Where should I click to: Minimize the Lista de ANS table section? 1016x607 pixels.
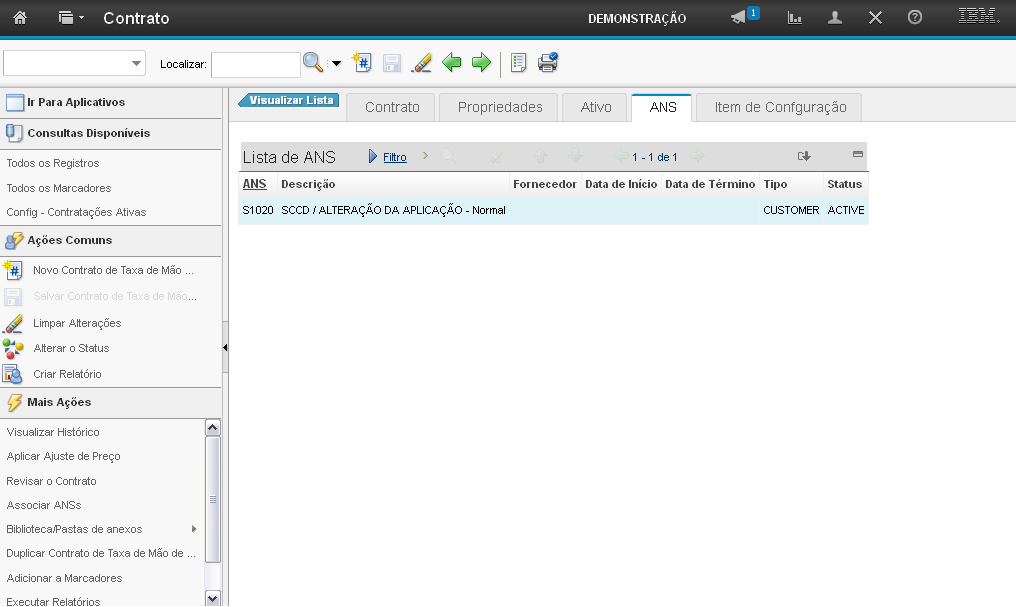(857, 155)
